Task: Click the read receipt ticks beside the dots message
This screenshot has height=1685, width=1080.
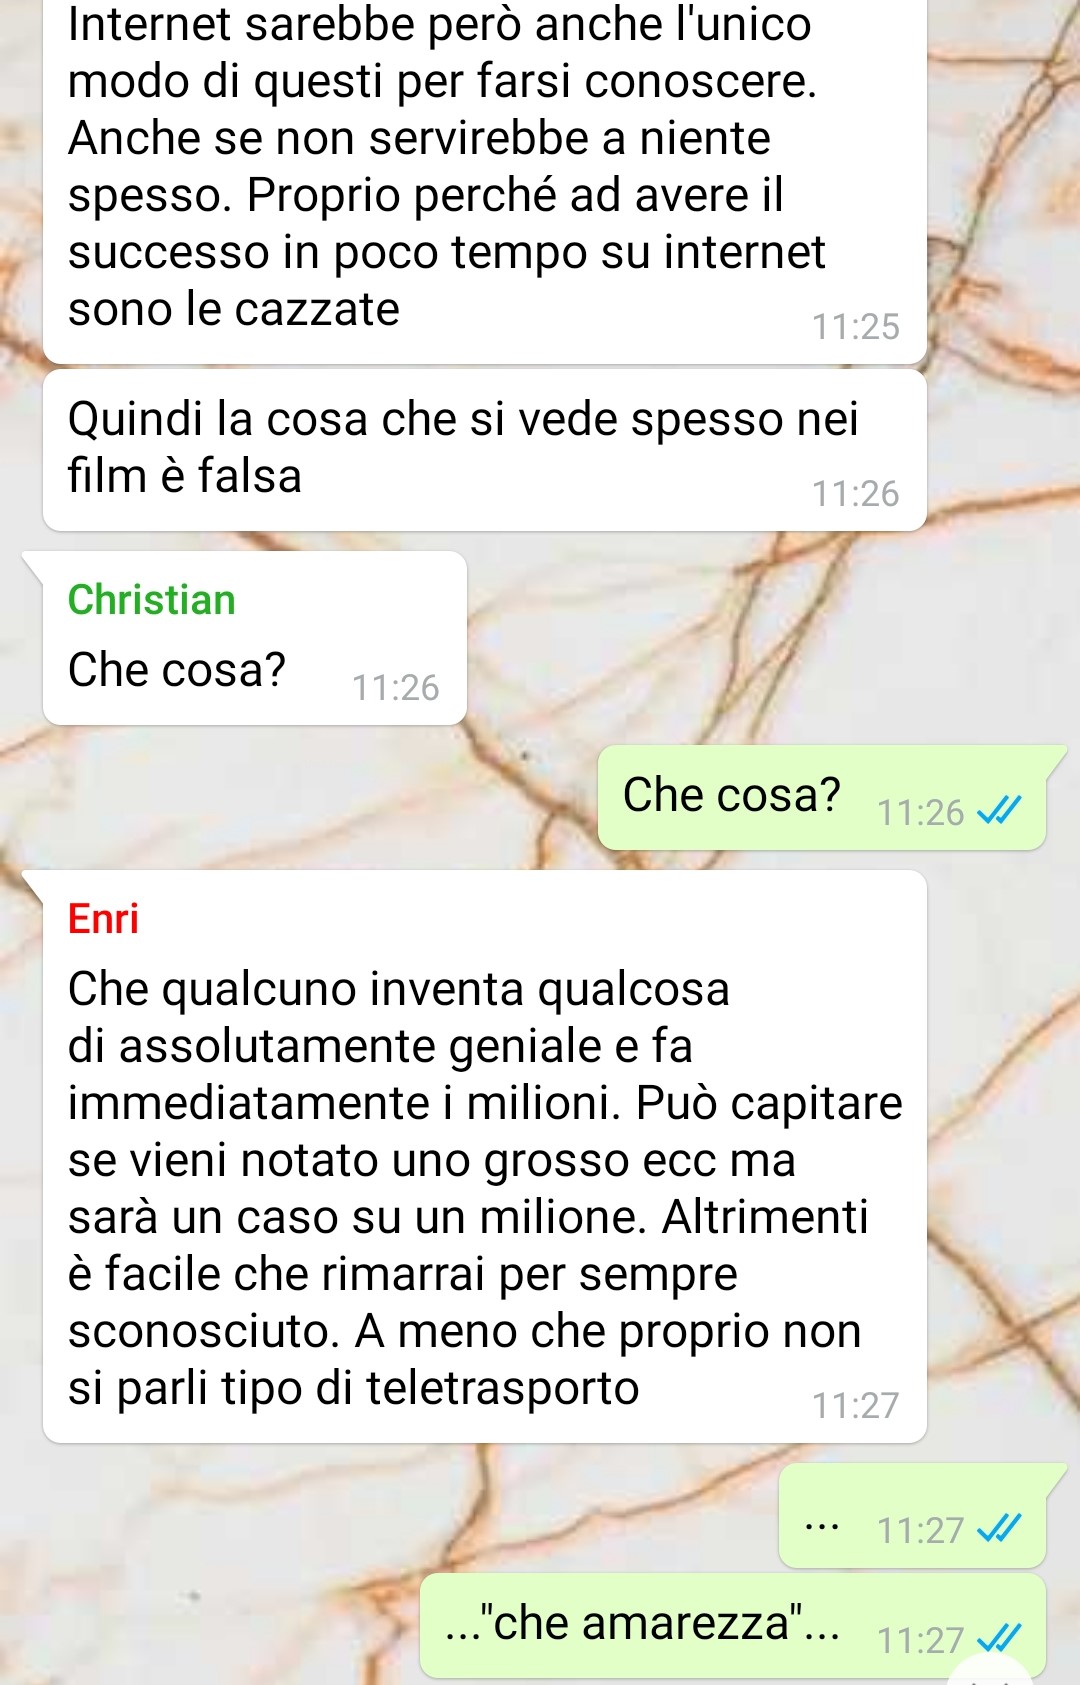Action: (999, 1528)
